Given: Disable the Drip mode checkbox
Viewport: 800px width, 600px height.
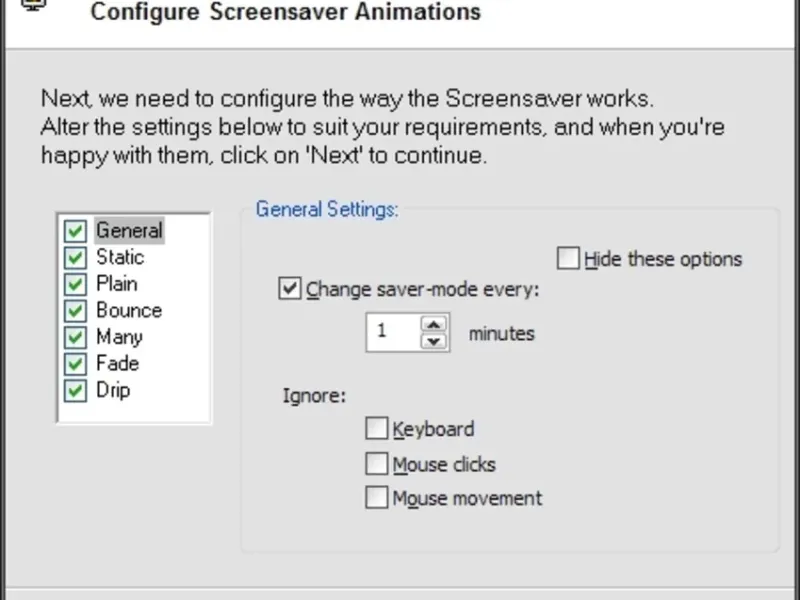Looking at the screenshot, I should 75,390.
